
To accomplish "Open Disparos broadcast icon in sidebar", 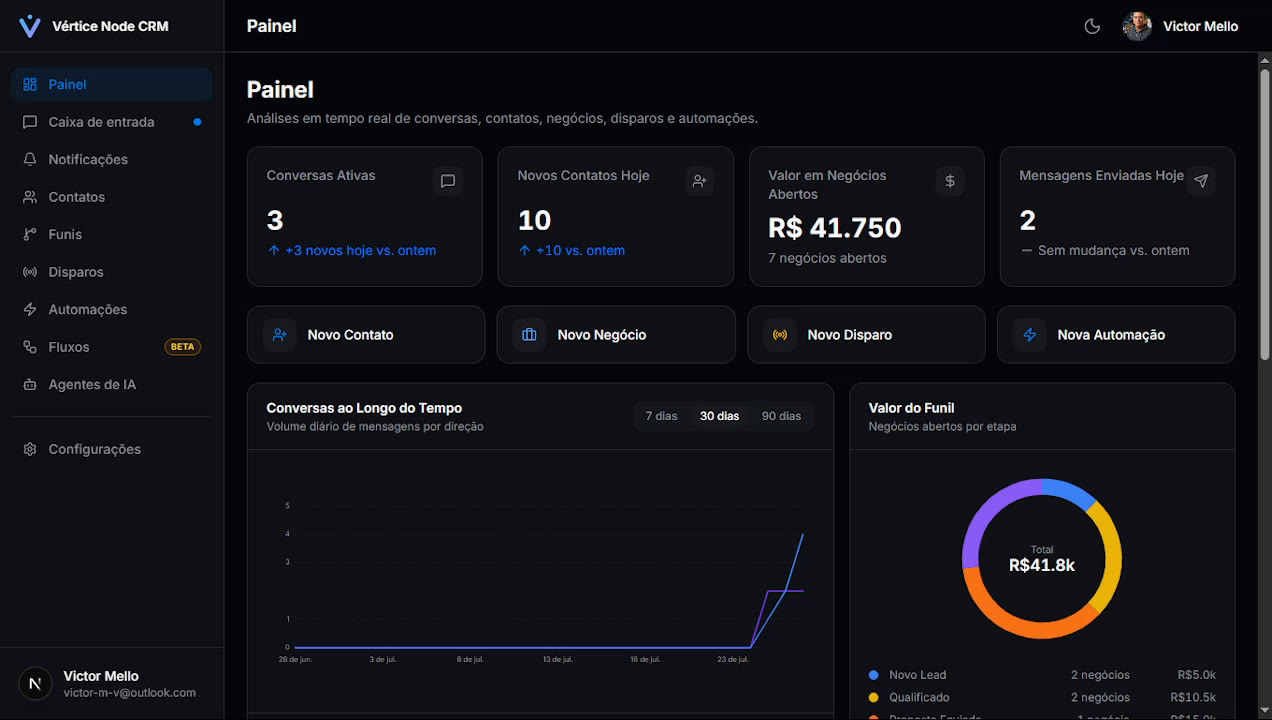I will click(30, 272).
